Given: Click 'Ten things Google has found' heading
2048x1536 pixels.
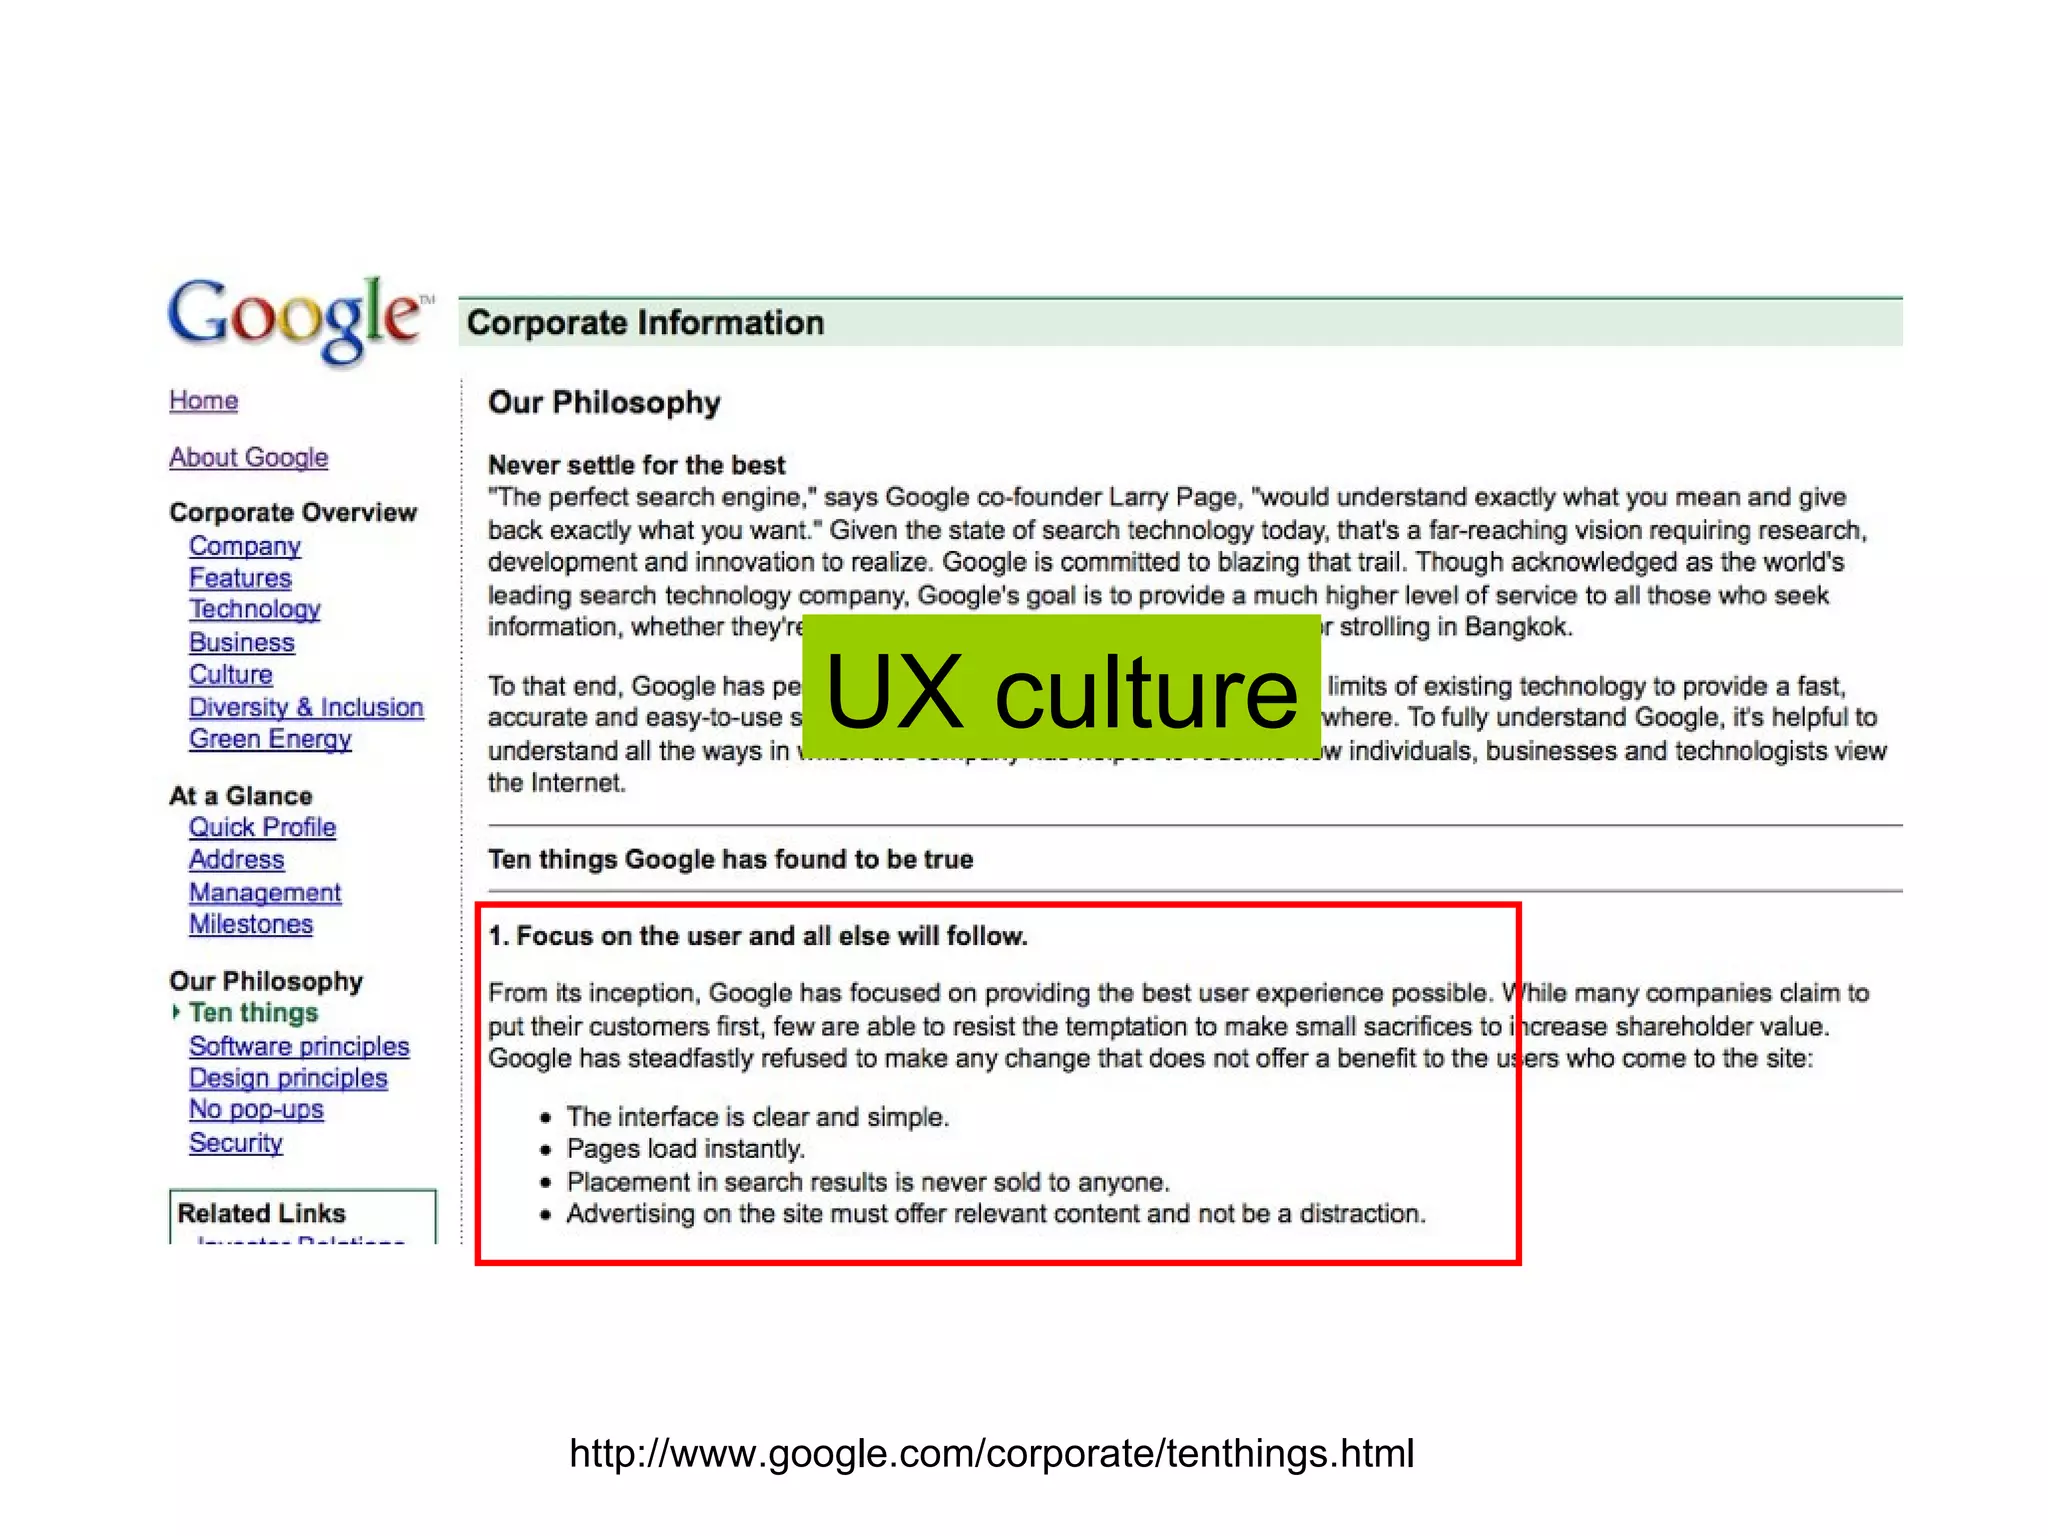Looking at the screenshot, I should tap(730, 859).
